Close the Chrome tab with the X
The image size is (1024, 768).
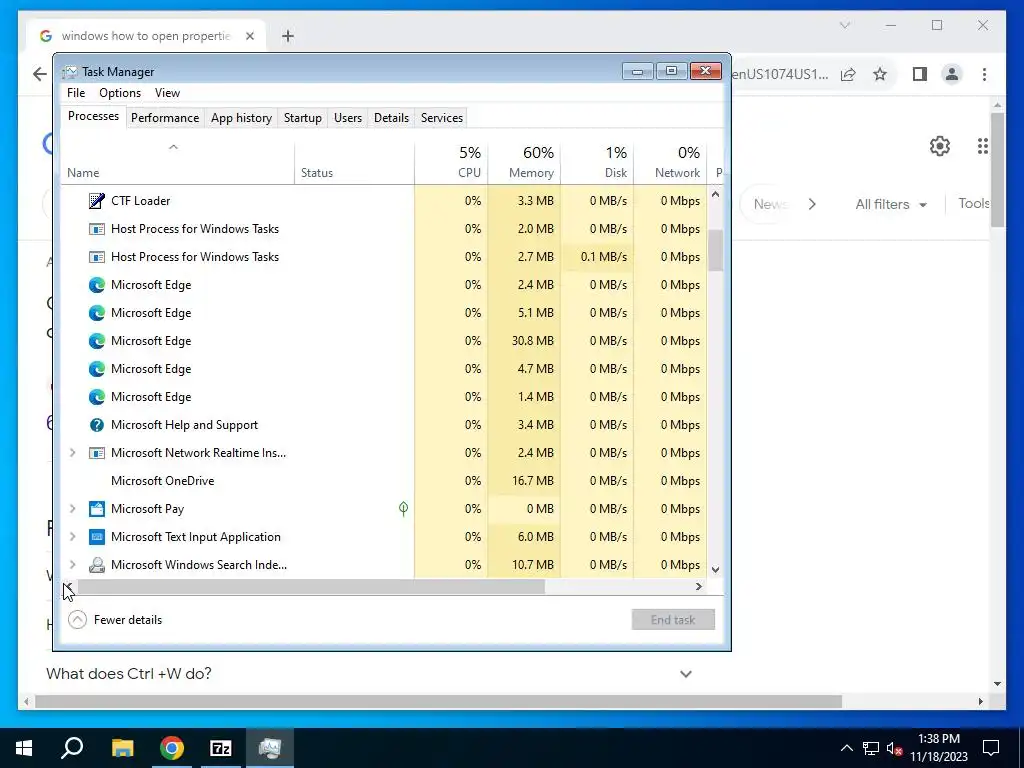tap(249, 36)
